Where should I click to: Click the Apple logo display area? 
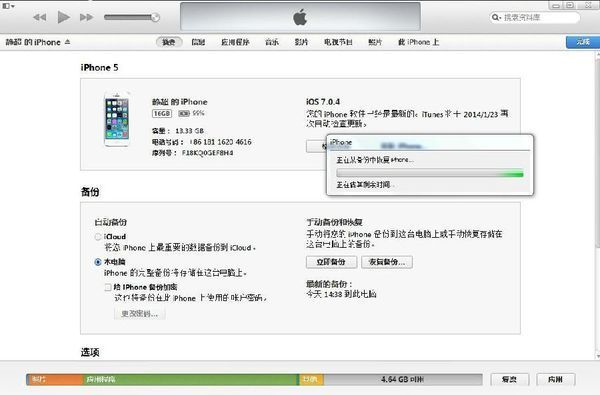[x=300, y=16]
